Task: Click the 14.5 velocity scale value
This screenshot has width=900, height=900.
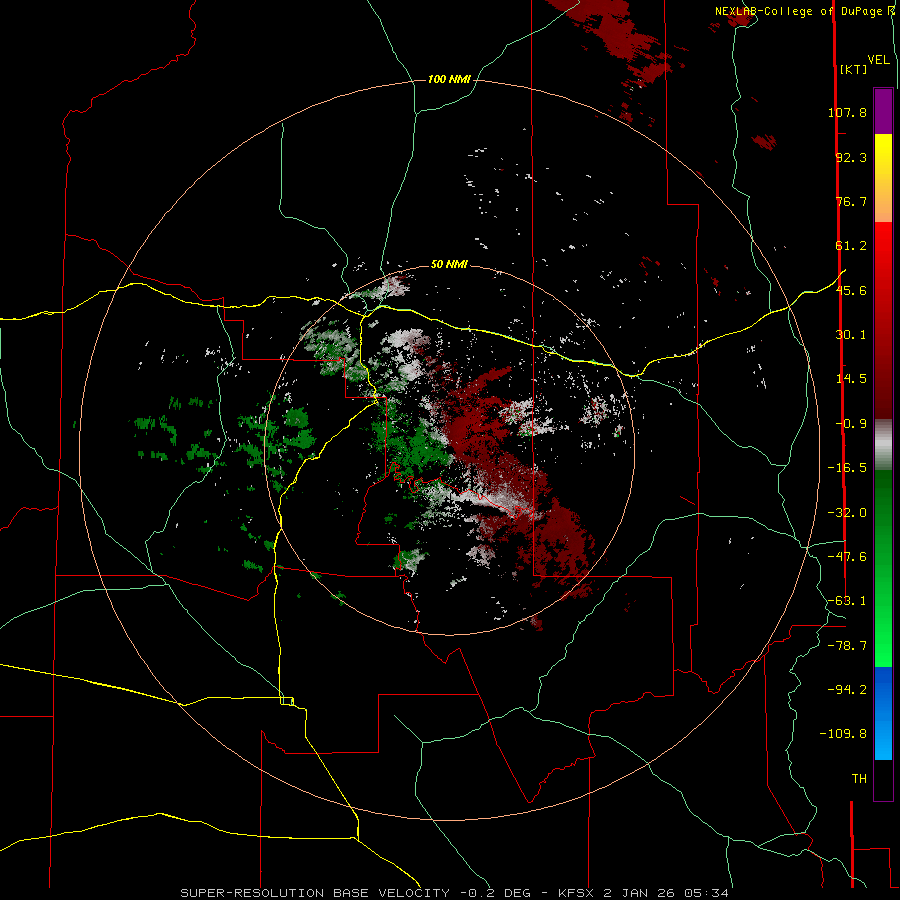Action: (851, 379)
